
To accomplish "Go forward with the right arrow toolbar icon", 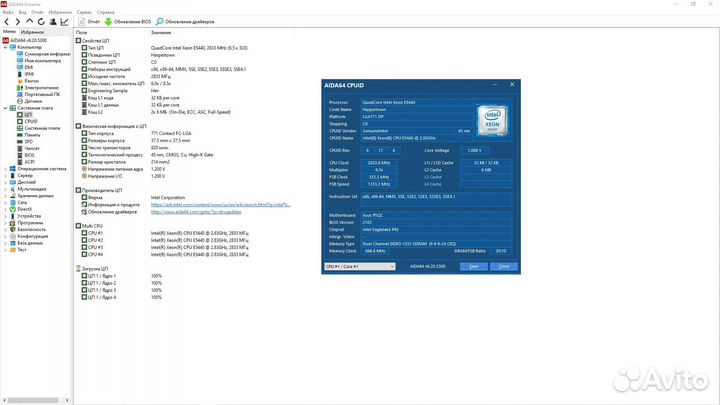I will pyautogui.click(x=17, y=22).
